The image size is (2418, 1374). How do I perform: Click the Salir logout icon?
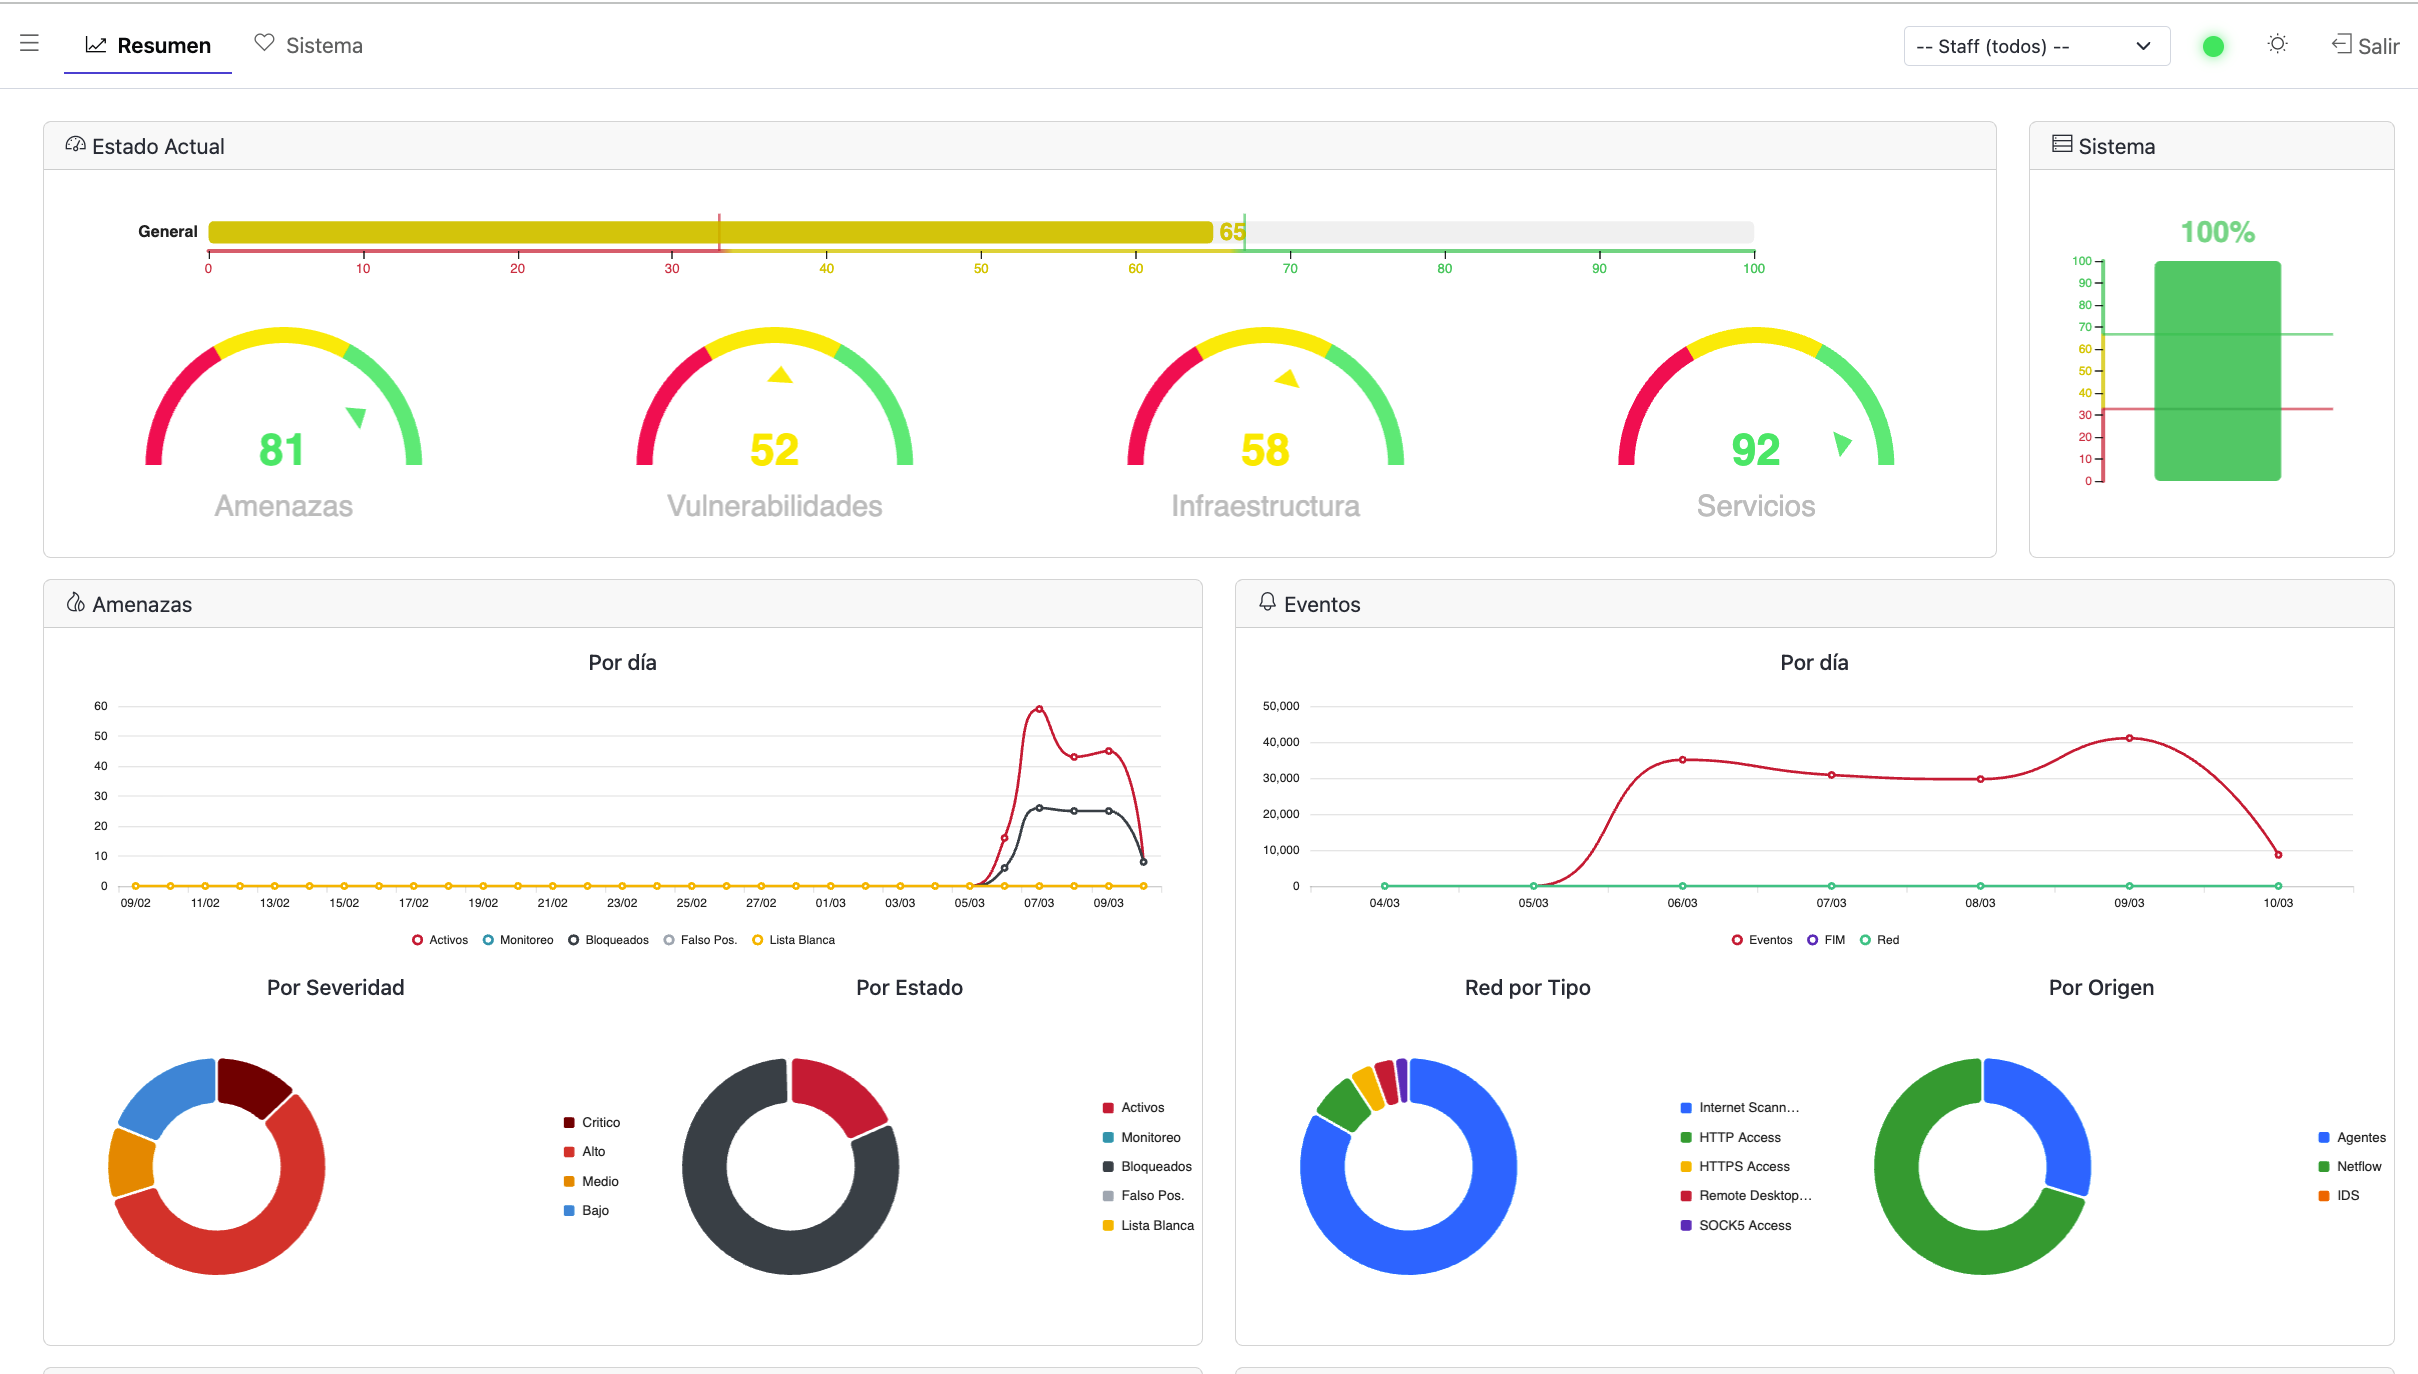(2341, 44)
